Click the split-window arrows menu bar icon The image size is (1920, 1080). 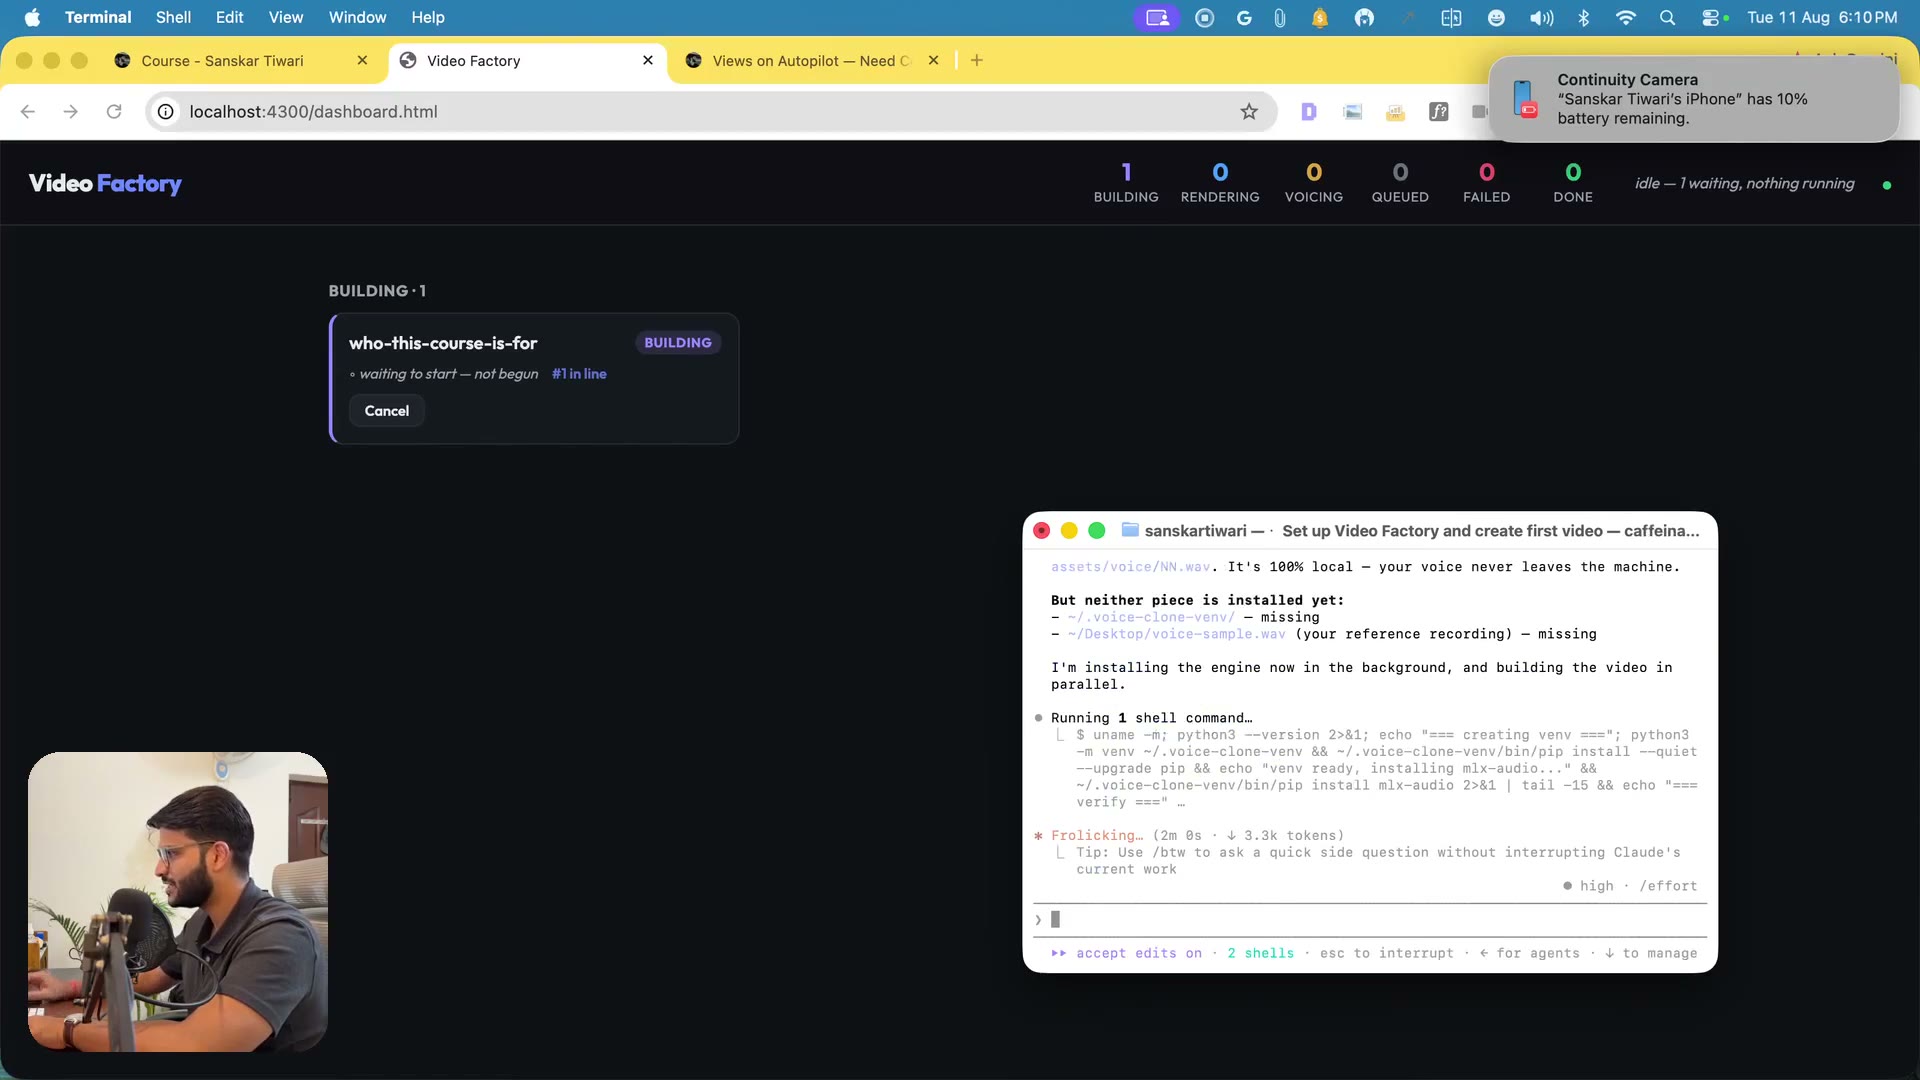coord(1451,17)
